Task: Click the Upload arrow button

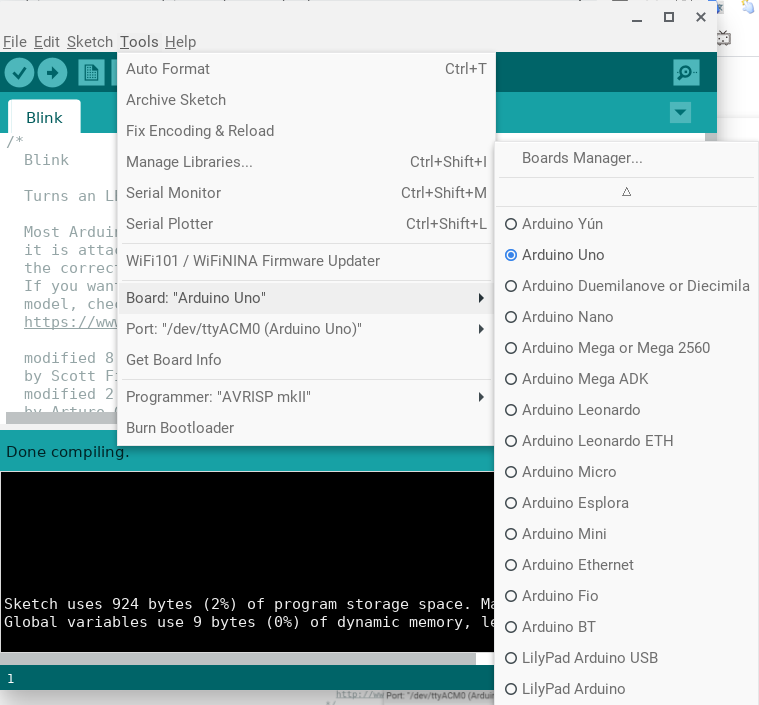Action: click(x=52, y=73)
